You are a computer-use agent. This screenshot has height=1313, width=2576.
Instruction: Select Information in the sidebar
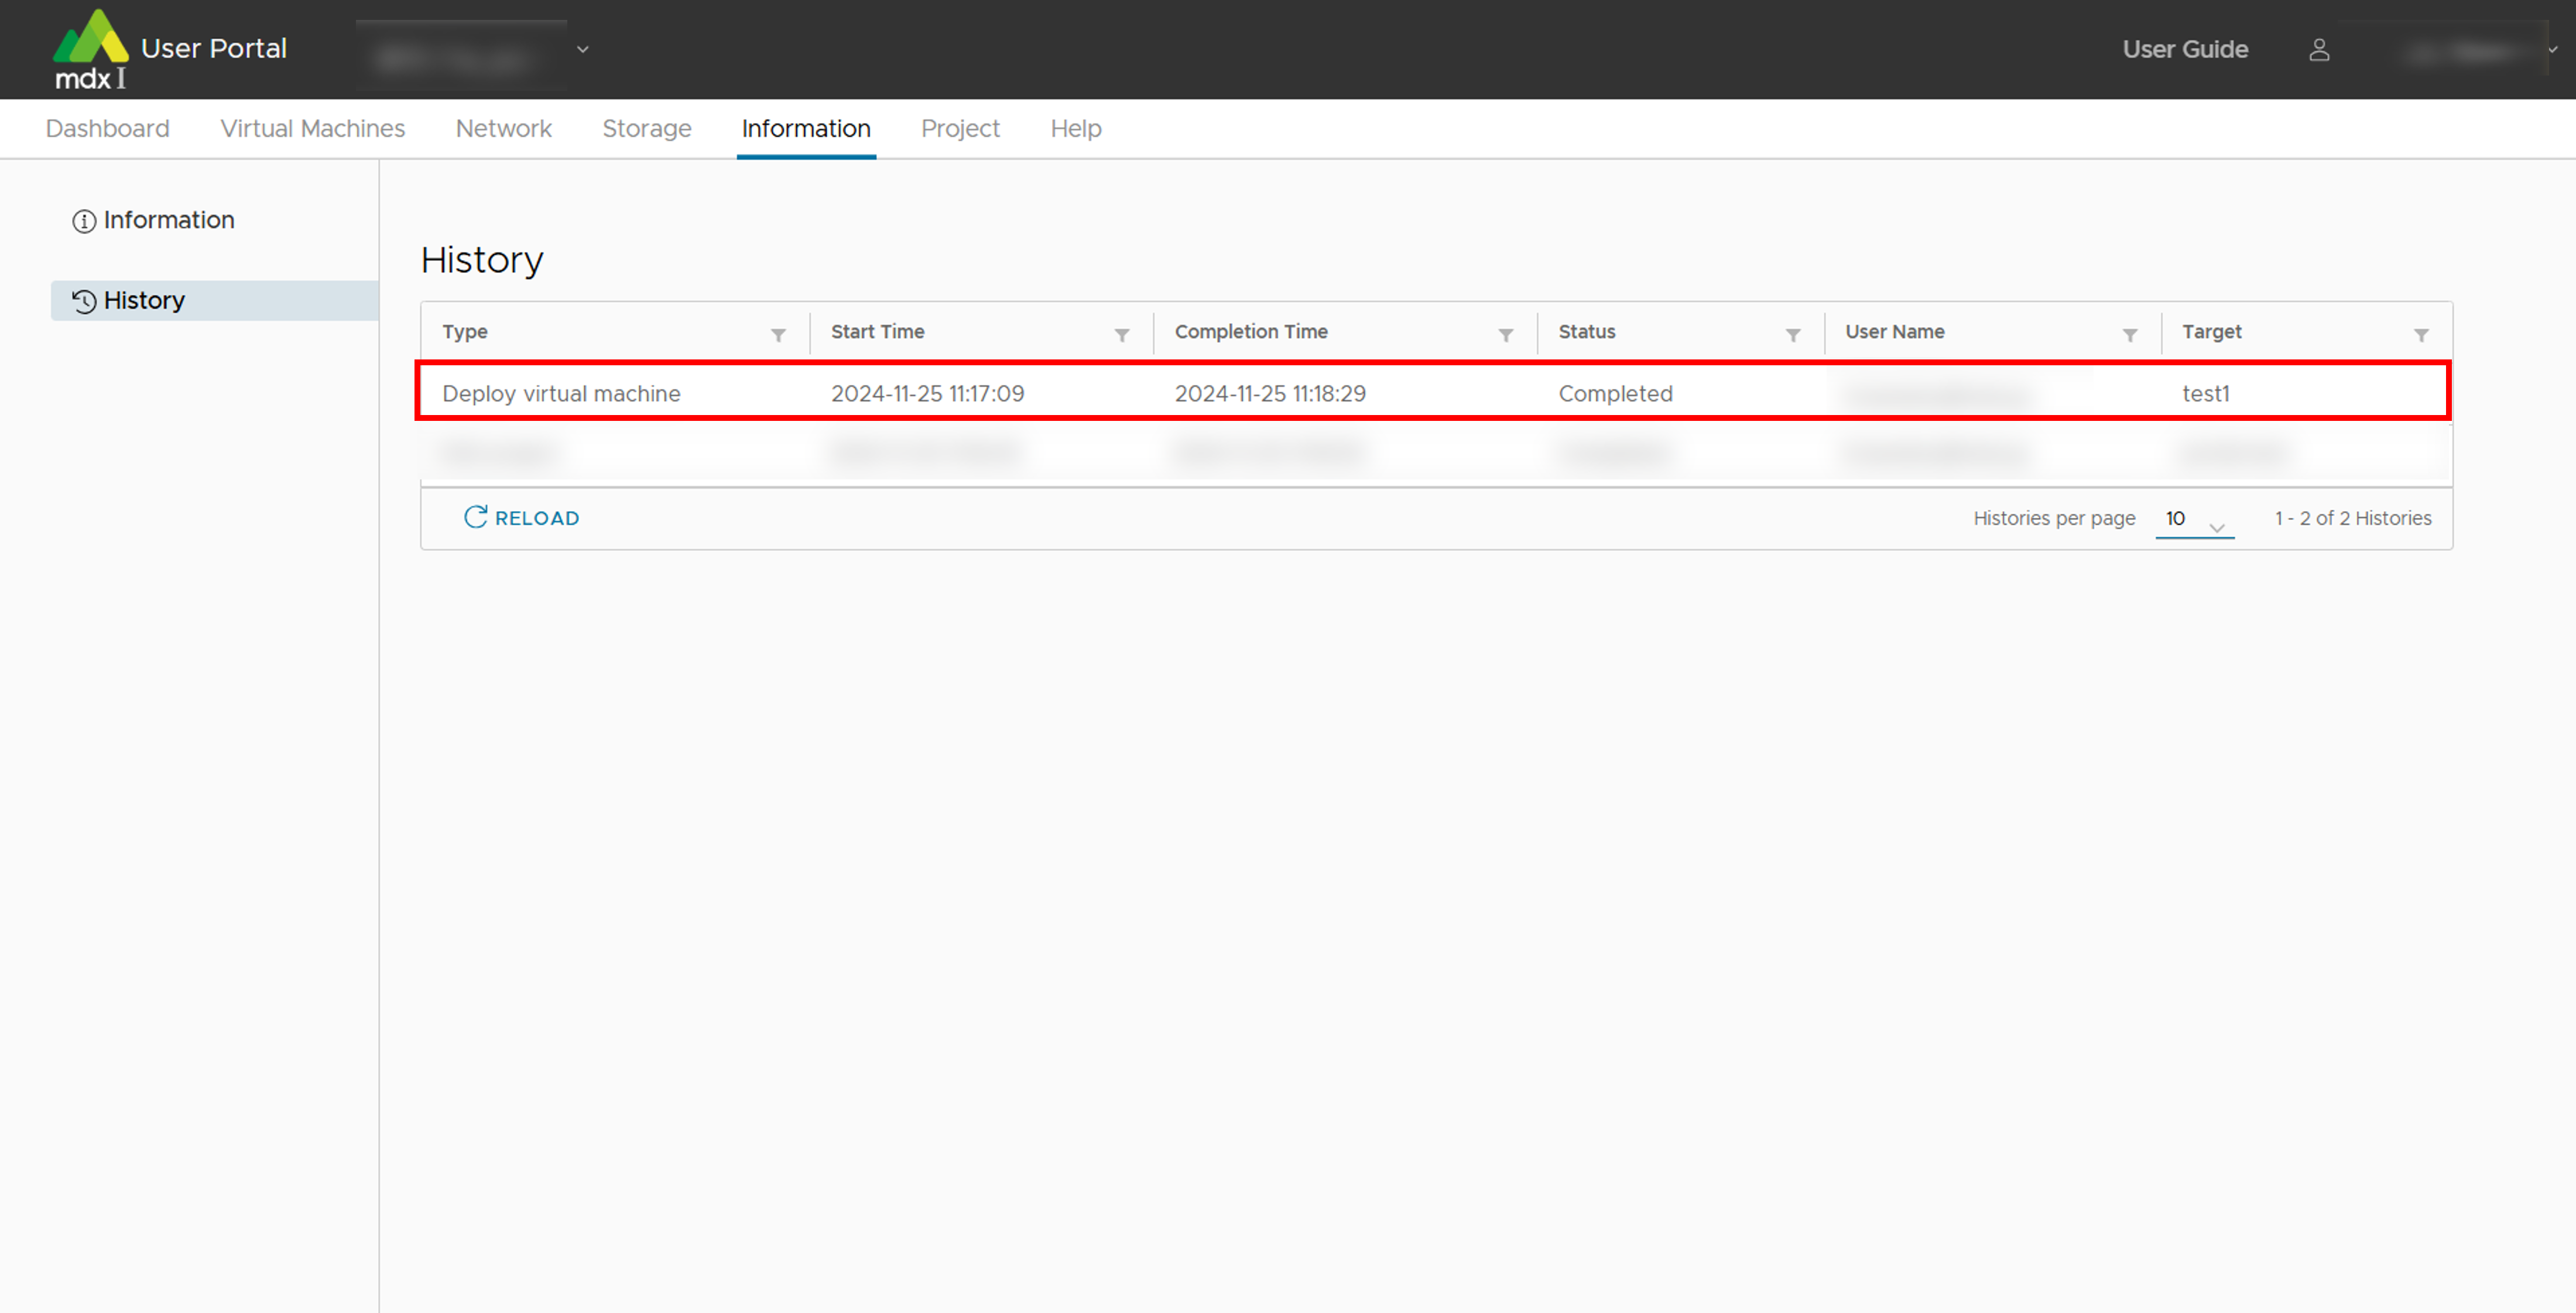point(168,220)
